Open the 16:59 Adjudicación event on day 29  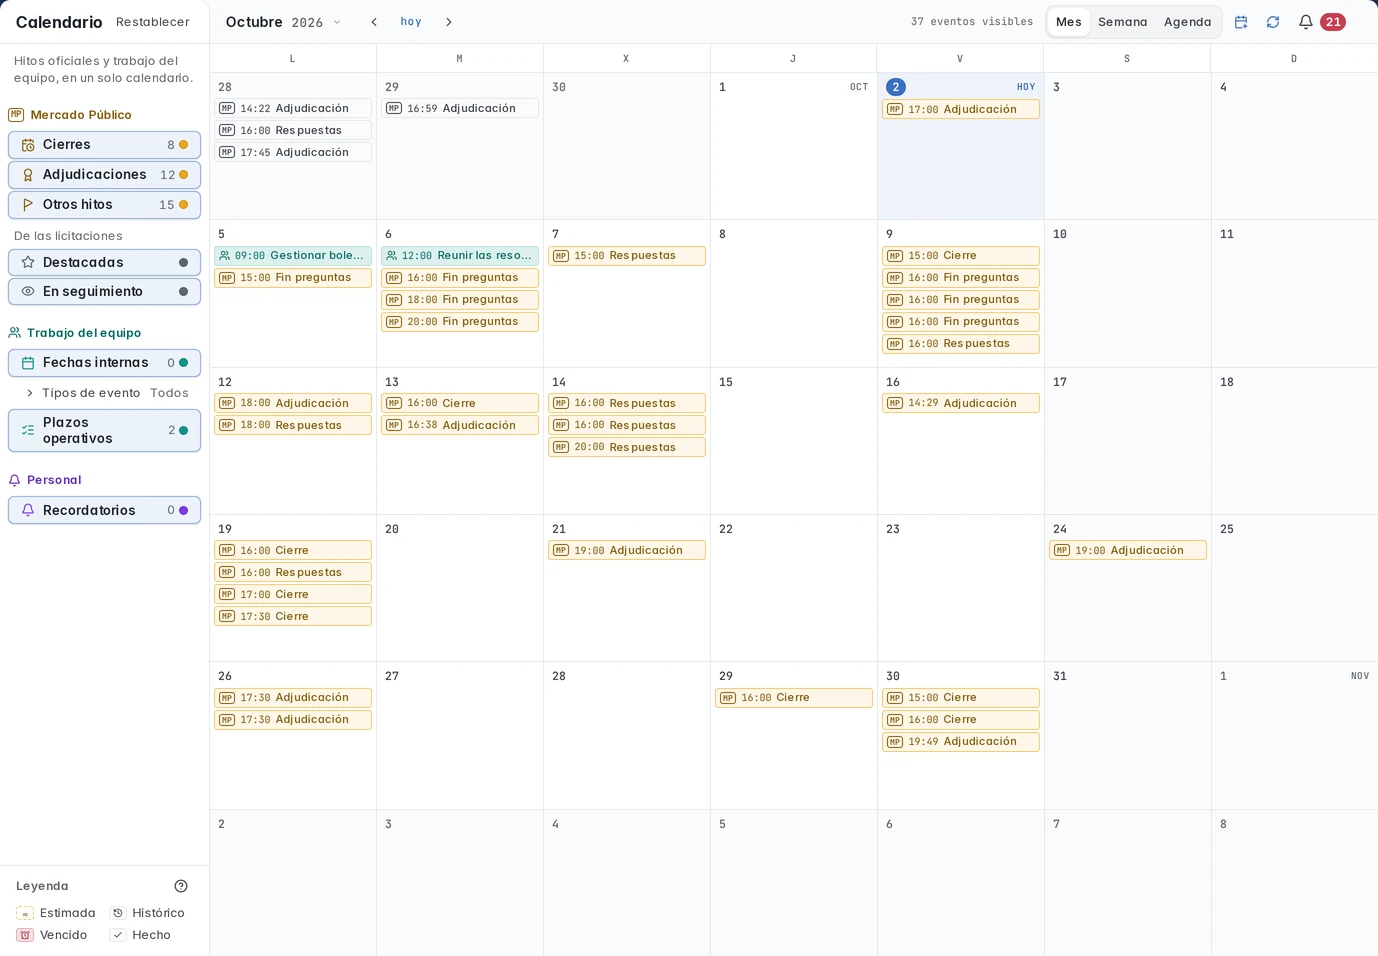point(460,108)
